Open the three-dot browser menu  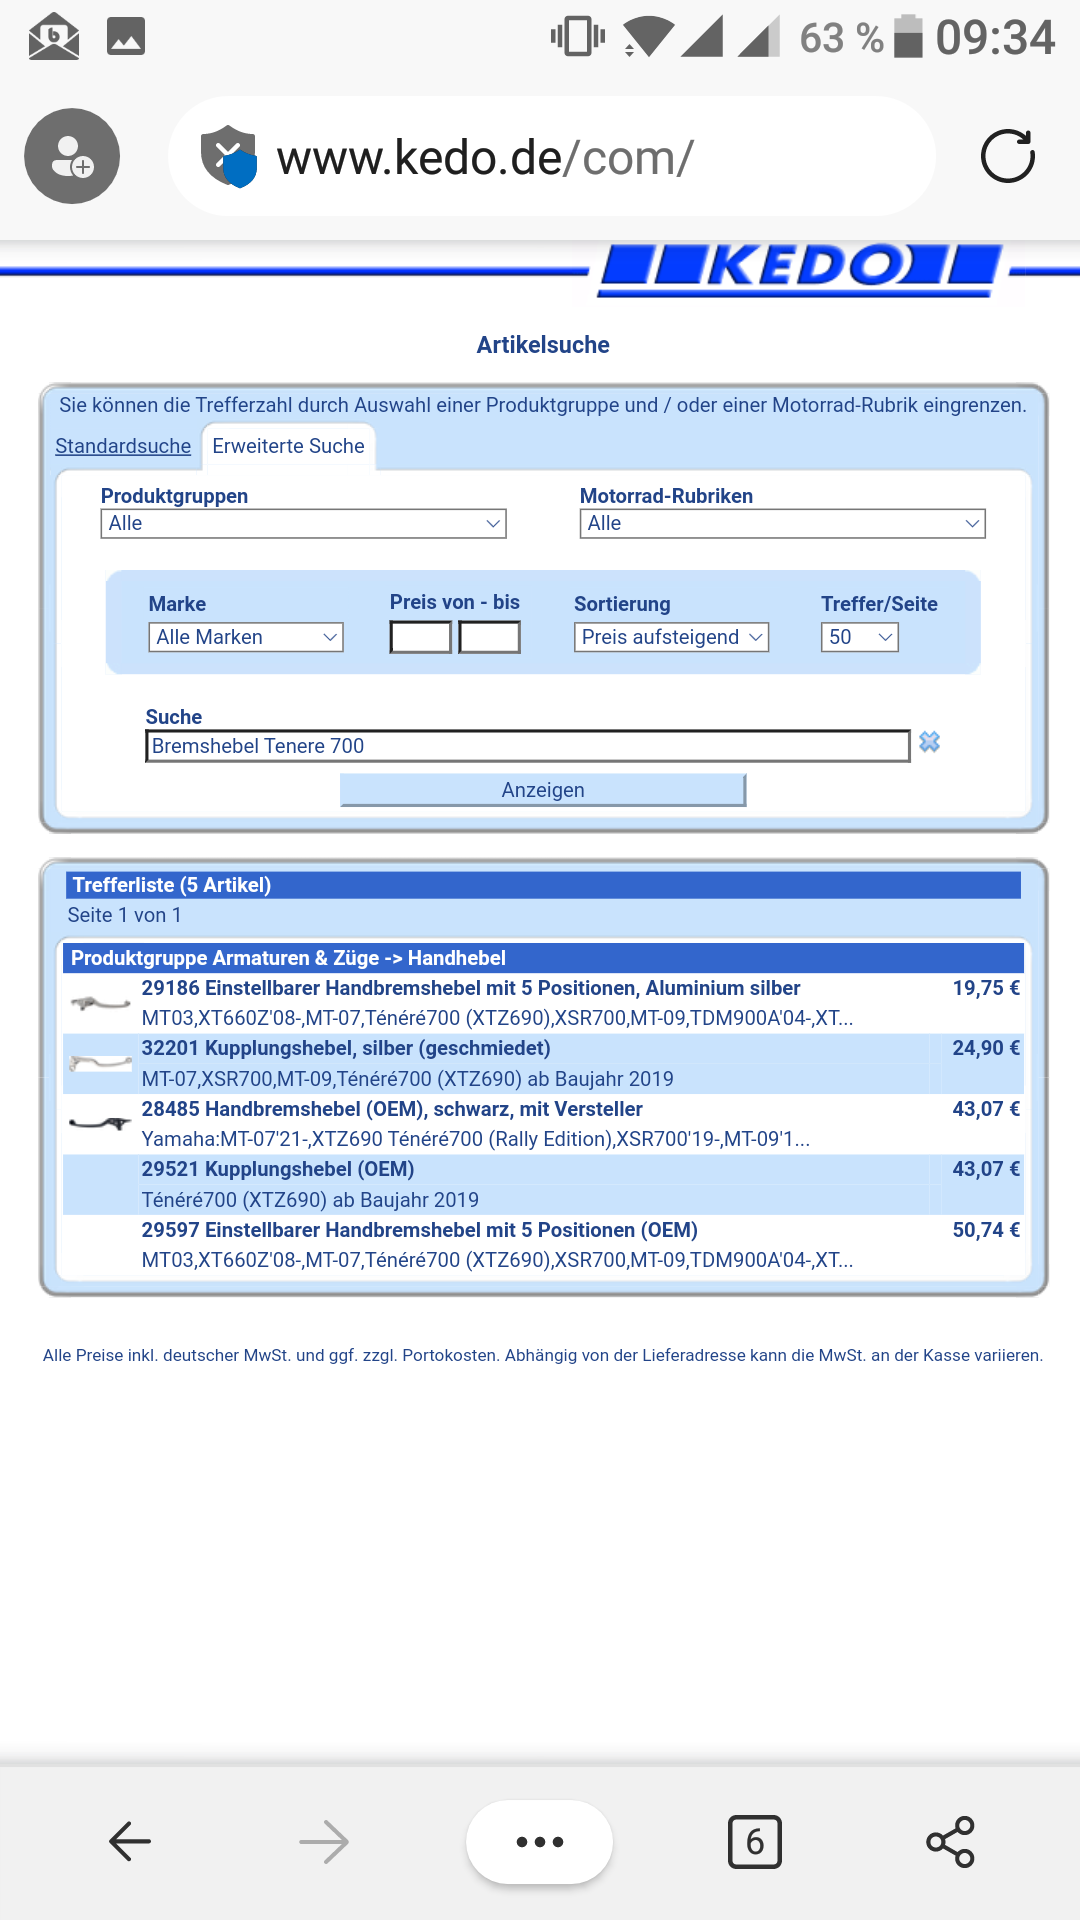point(540,1842)
